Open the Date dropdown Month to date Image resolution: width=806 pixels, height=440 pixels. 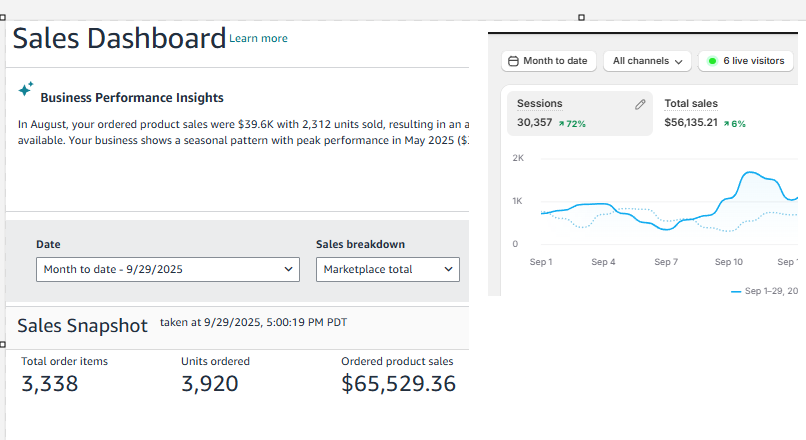[168, 269]
